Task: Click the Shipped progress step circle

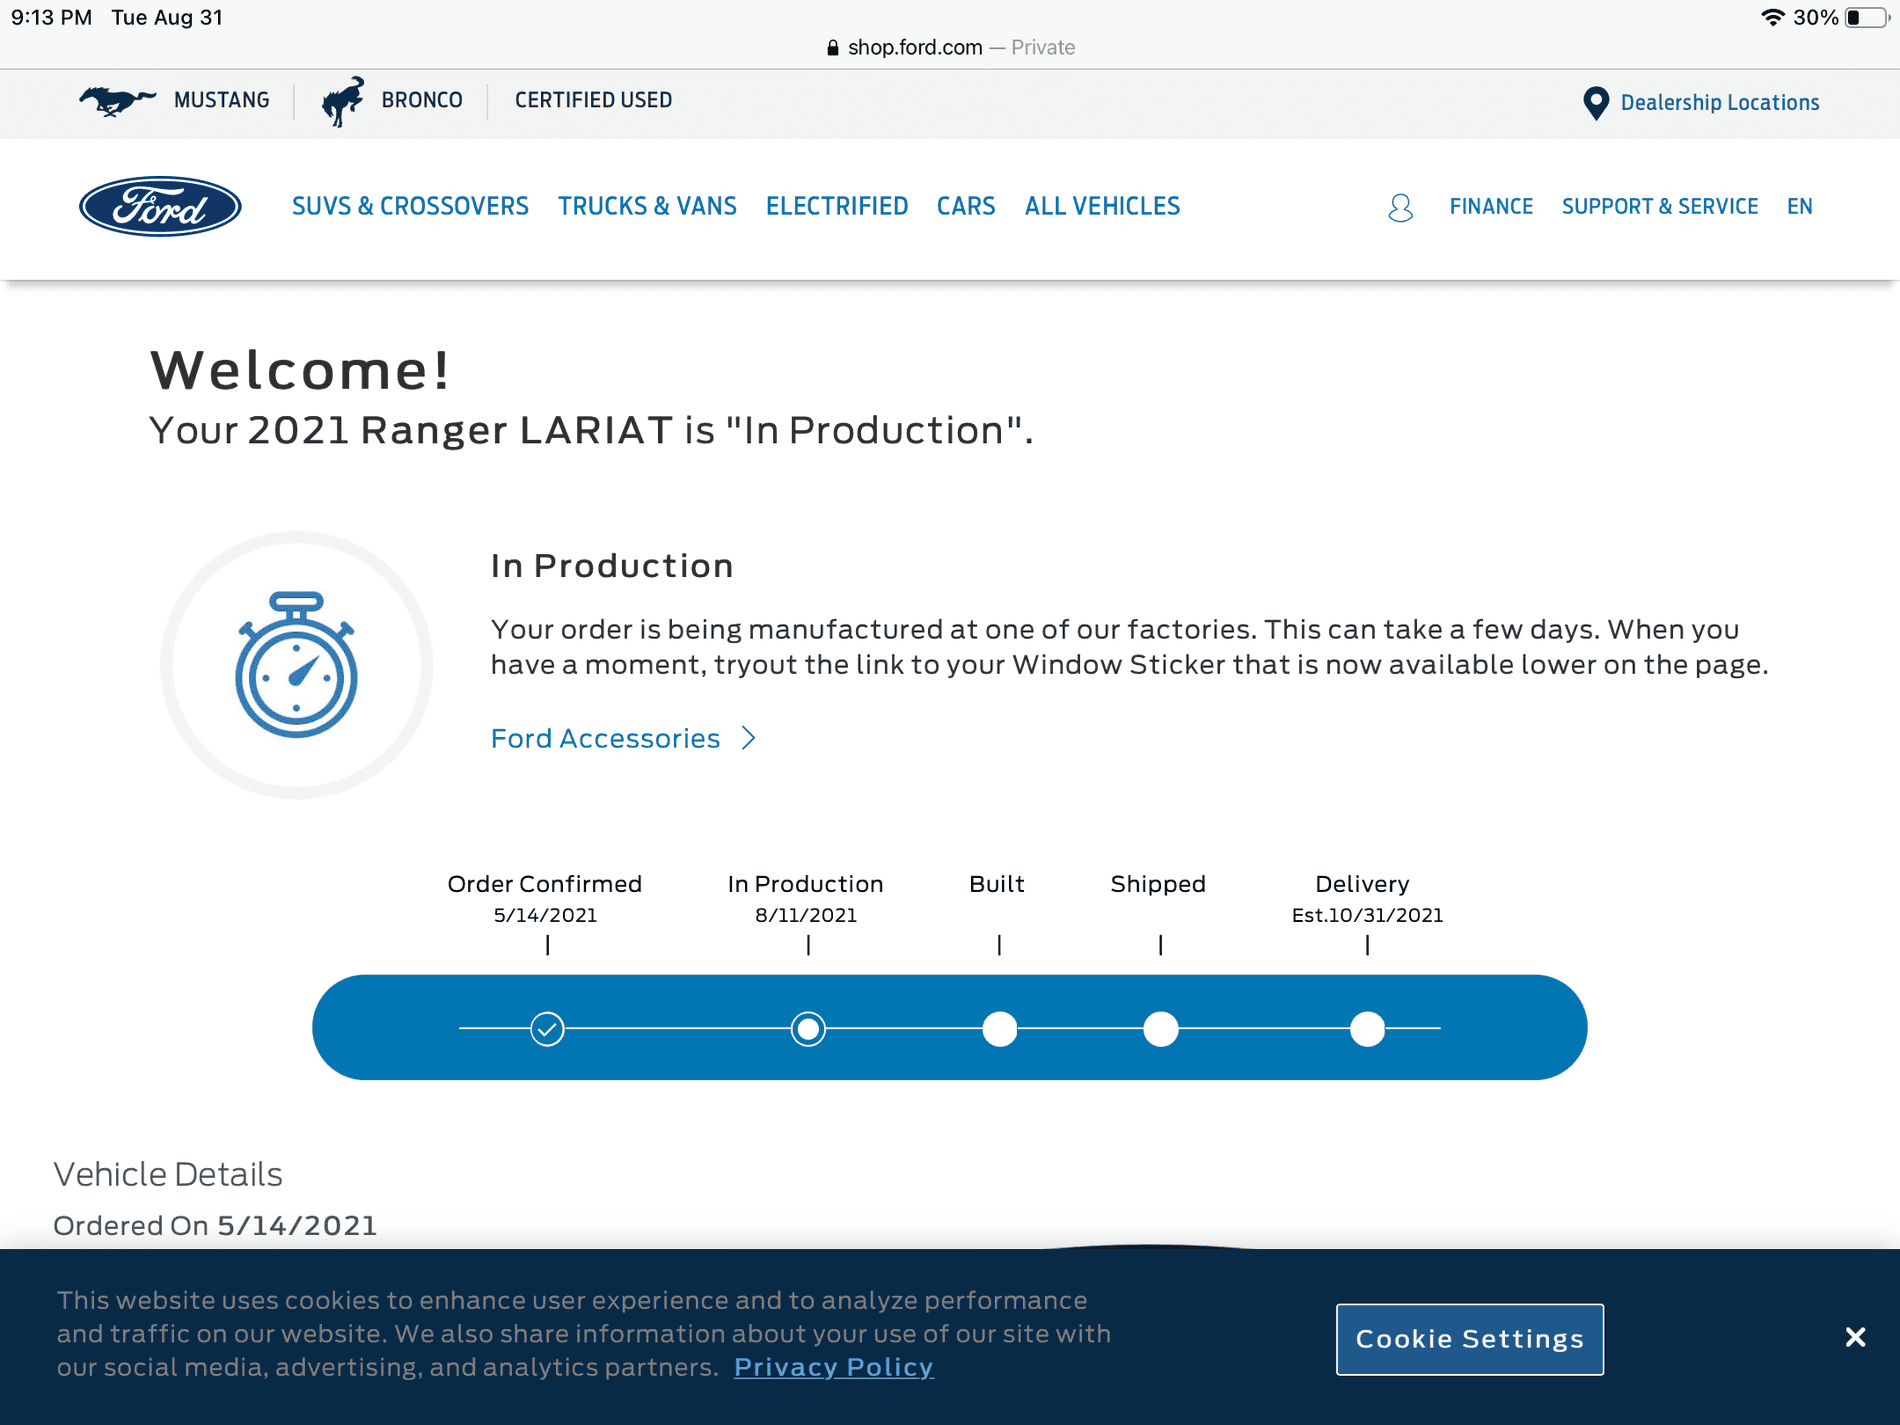Action: pos(1160,1028)
